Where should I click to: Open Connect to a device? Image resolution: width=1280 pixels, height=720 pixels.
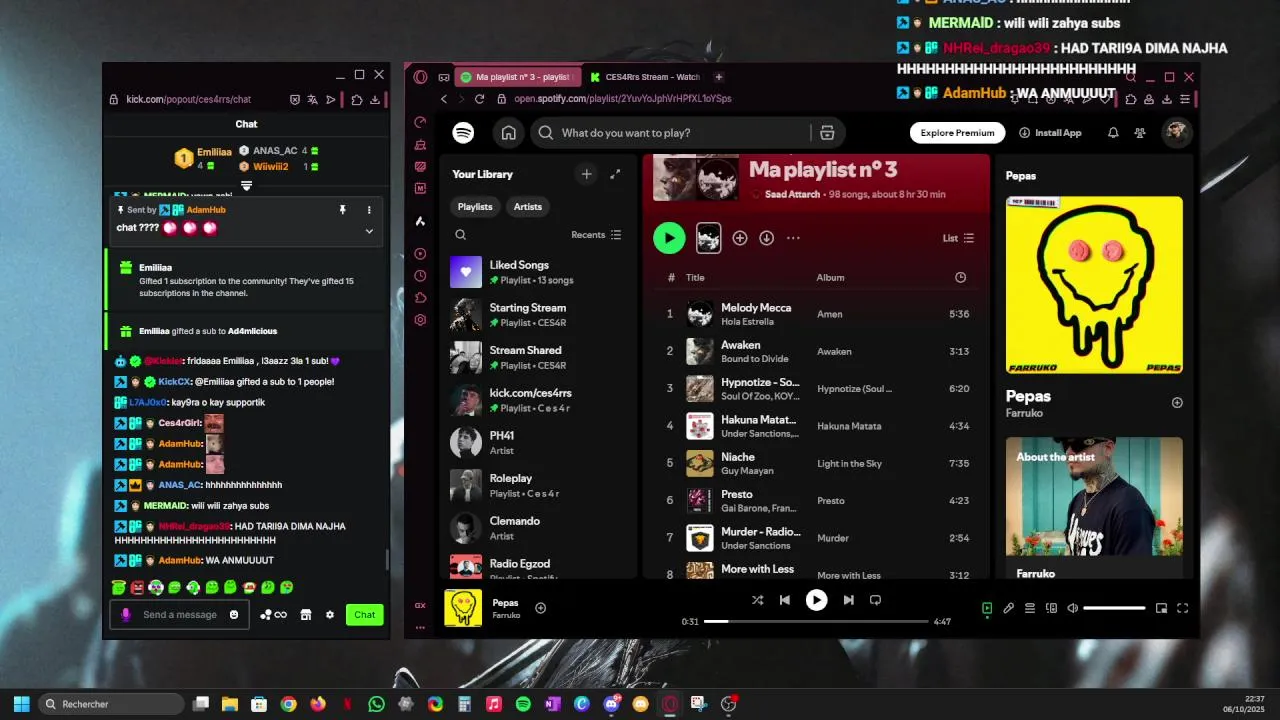point(1051,608)
